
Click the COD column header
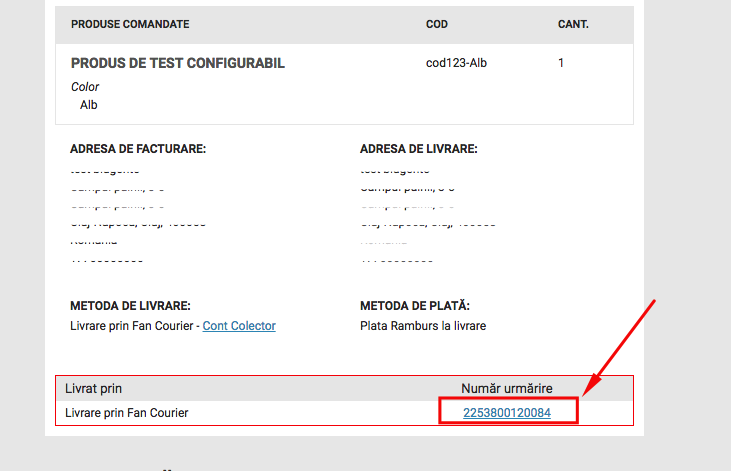pyautogui.click(x=437, y=24)
